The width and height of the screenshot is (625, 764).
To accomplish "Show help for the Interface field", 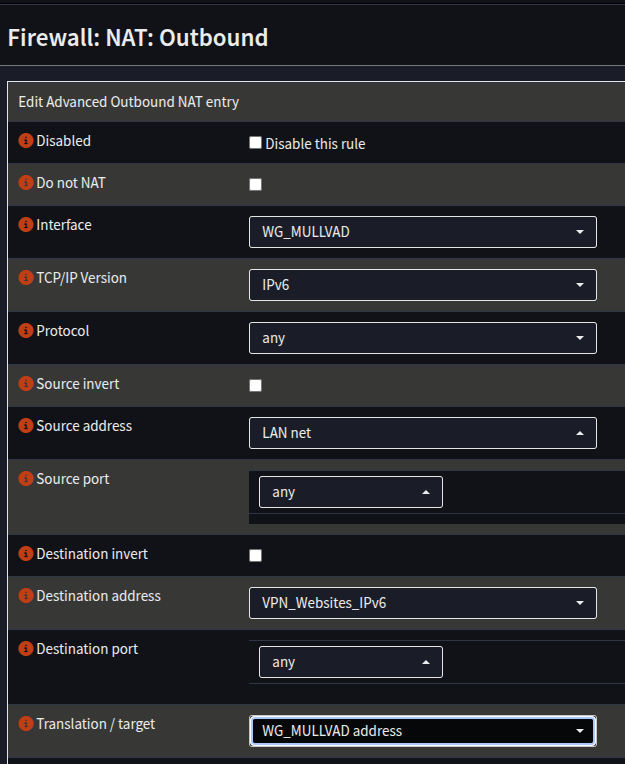I will tap(26, 226).
